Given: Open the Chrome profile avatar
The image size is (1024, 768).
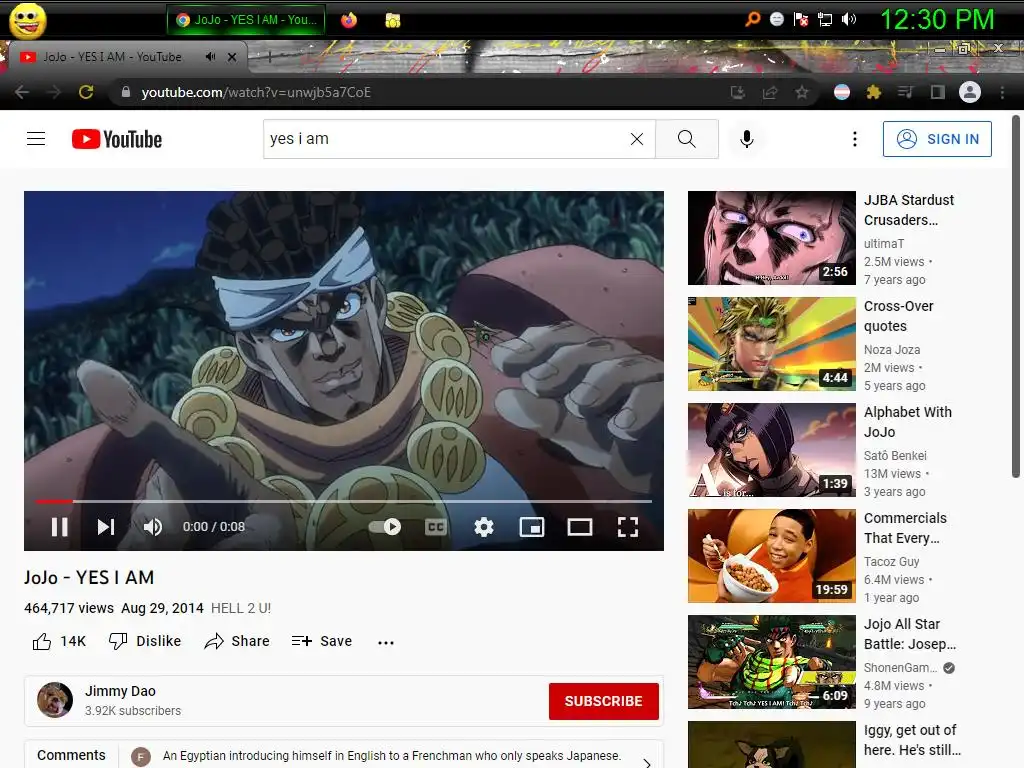Looking at the screenshot, I should pyautogui.click(x=969, y=92).
